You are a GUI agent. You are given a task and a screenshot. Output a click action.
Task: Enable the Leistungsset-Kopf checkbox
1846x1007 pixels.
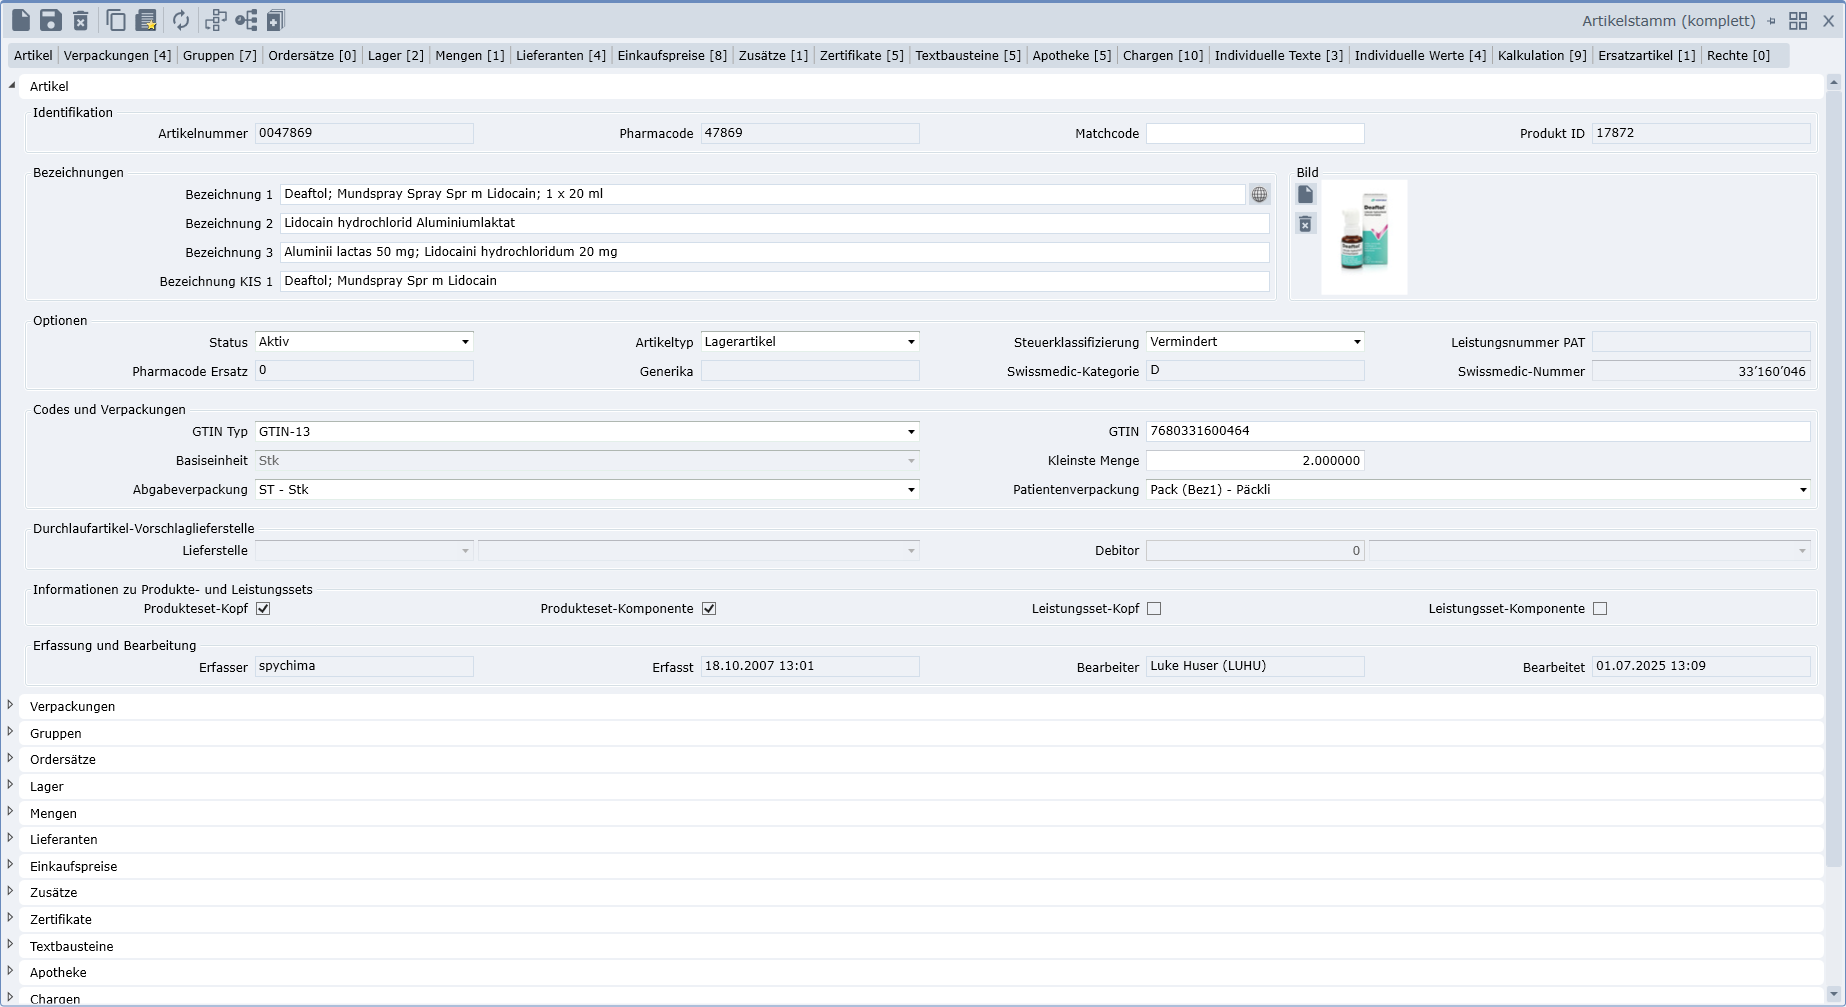pyautogui.click(x=1154, y=609)
